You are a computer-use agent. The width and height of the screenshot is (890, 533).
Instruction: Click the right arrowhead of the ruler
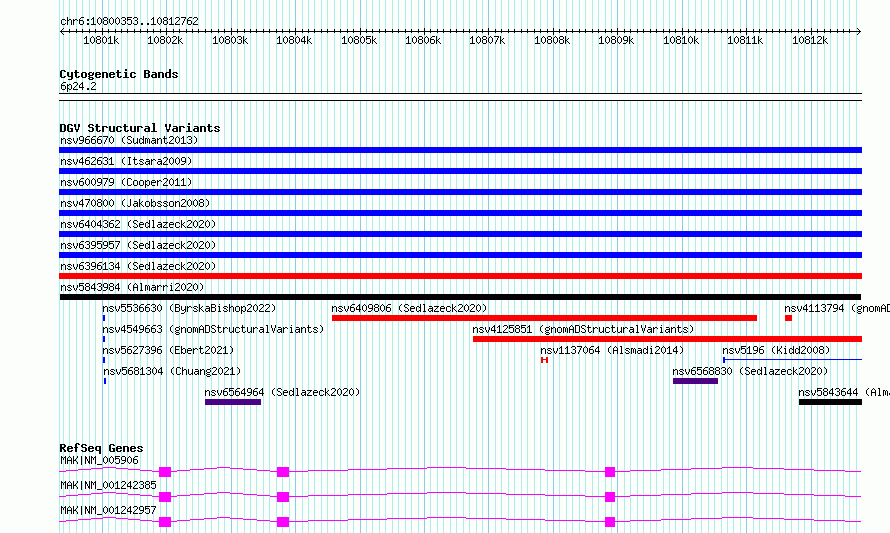(x=859, y=32)
